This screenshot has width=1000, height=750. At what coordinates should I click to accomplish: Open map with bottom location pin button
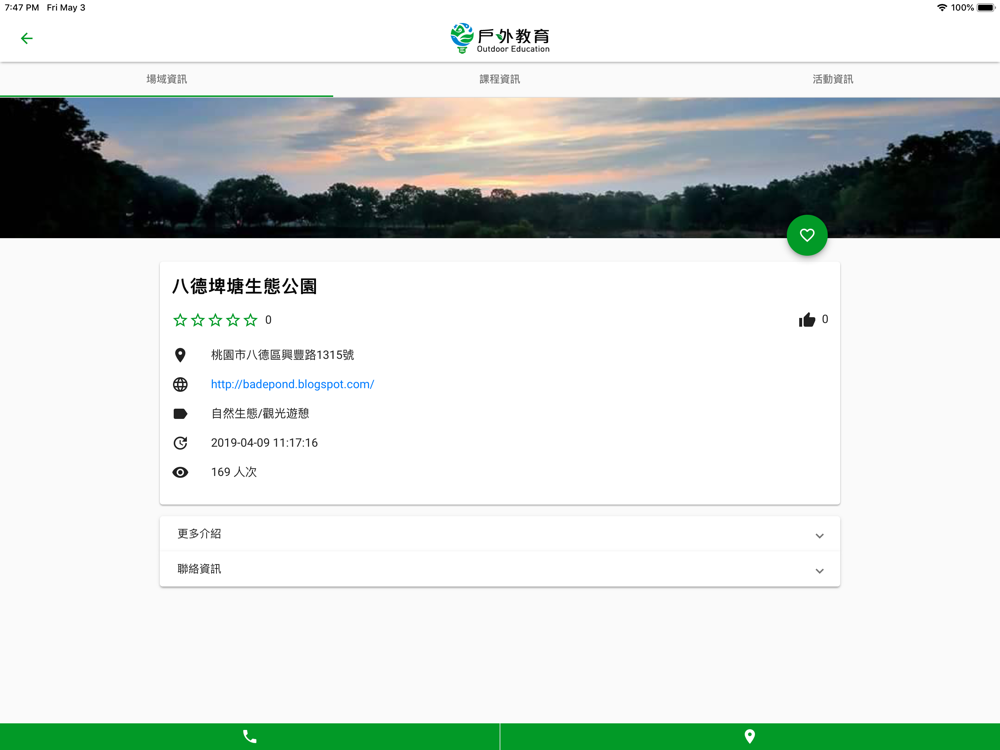pyautogui.click(x=750, y=737)
